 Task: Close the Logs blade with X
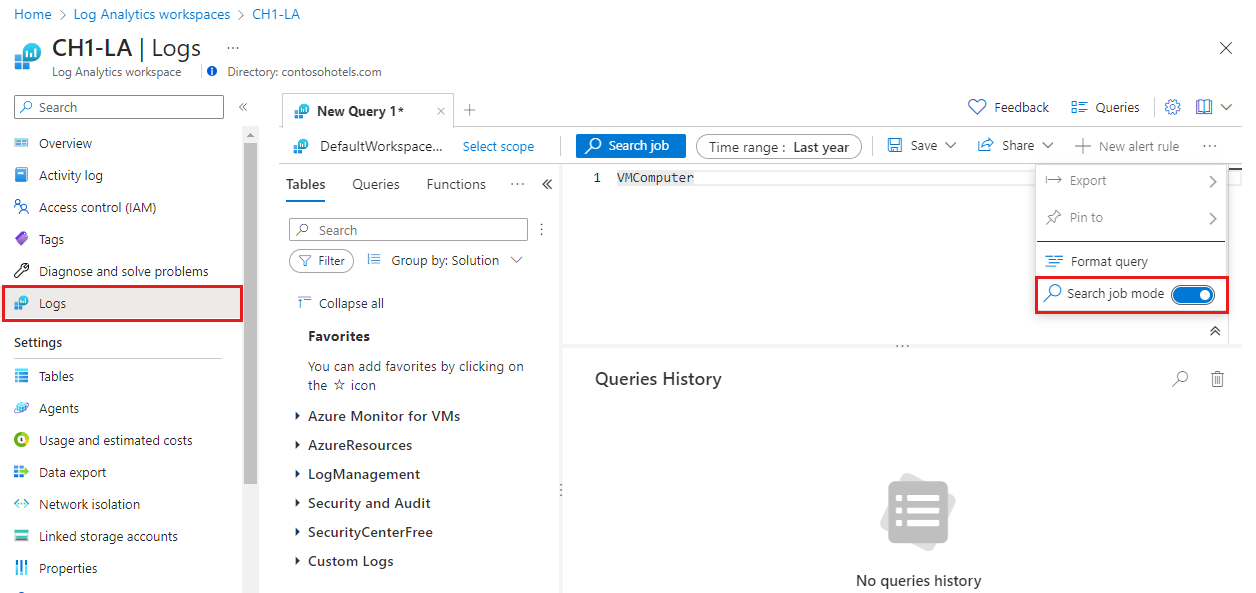pyautogui.click(x=1226, y=48)
